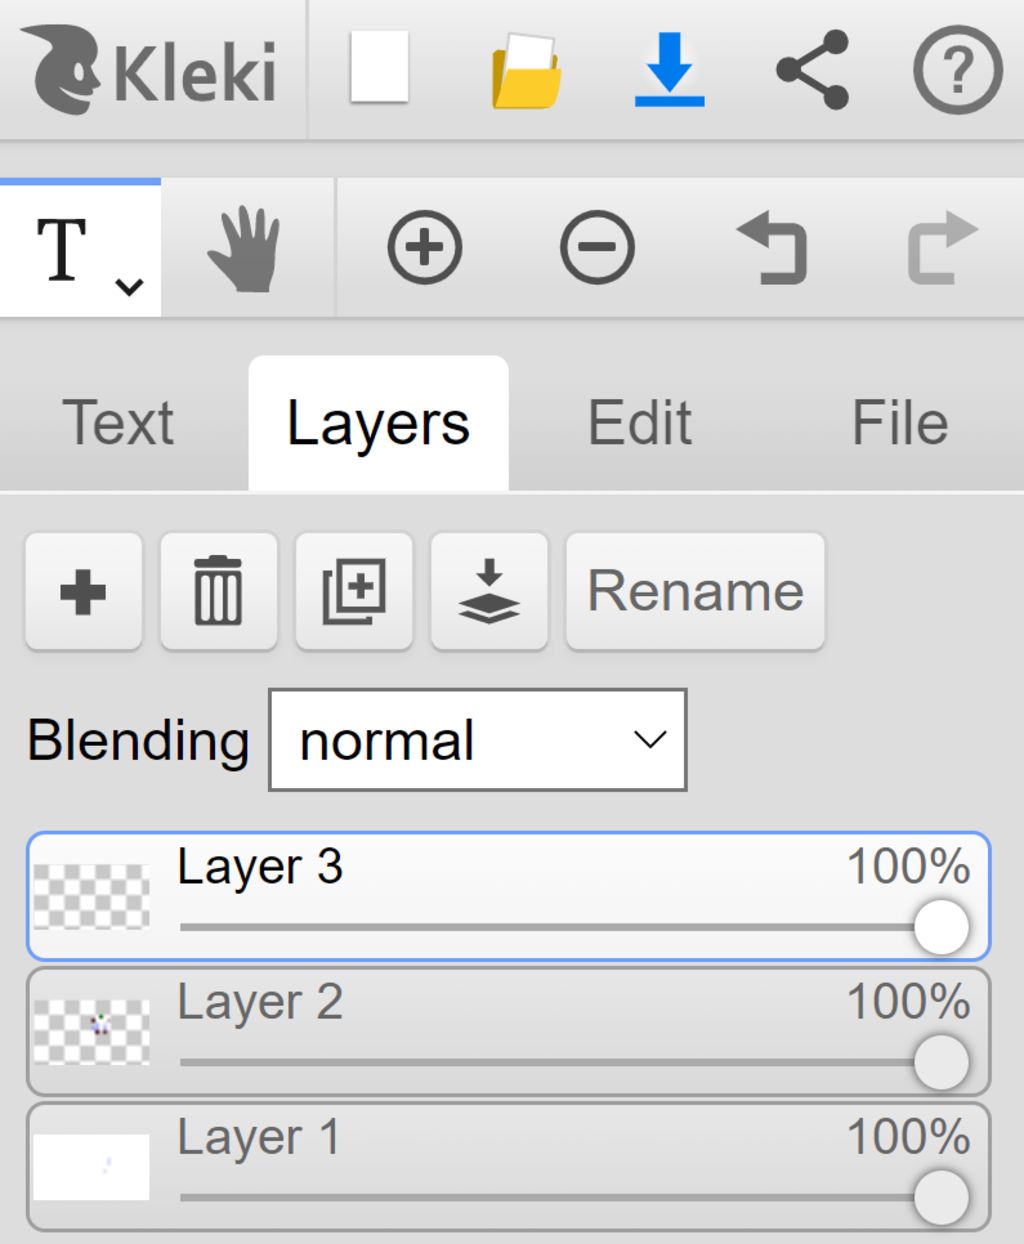Zoom out with the minus circle
This screenshot has width=1024, height=1244.
coord(597,248)
